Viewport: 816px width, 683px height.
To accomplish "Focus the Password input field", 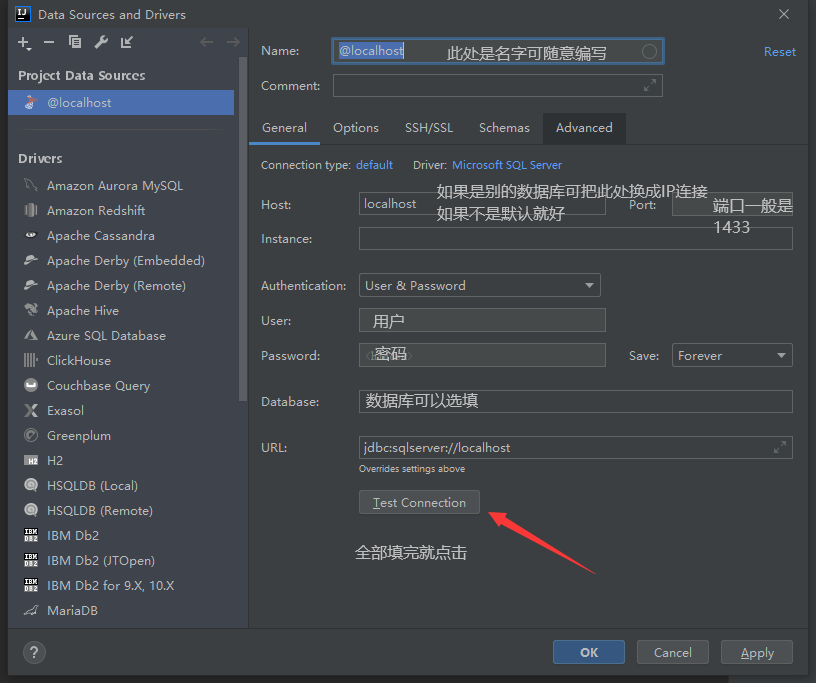I will pos(482,355).
